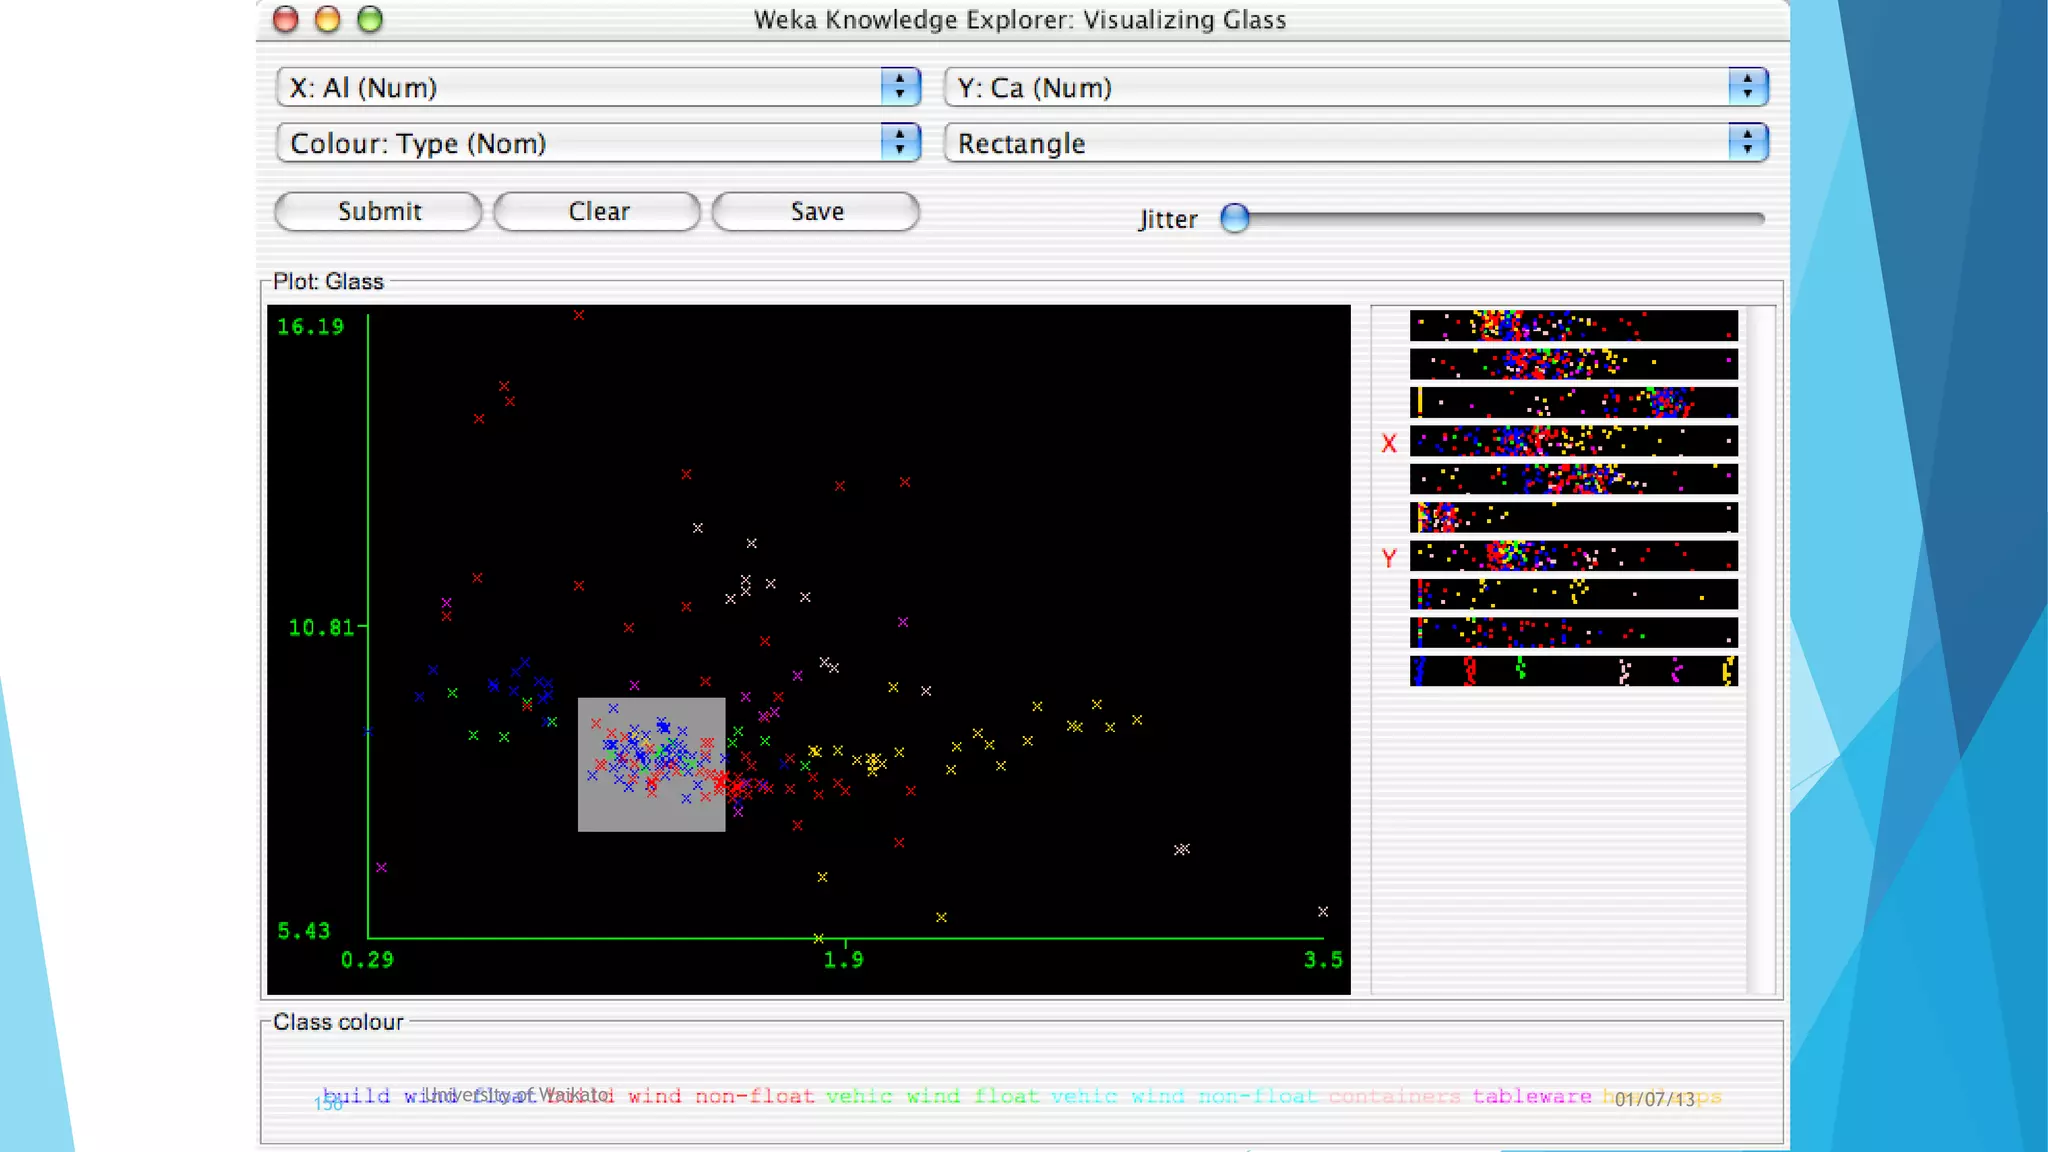Click the Jitter slider handle
Viewport: 2048px width, 1152px height.
click(x=1235, y=218)
